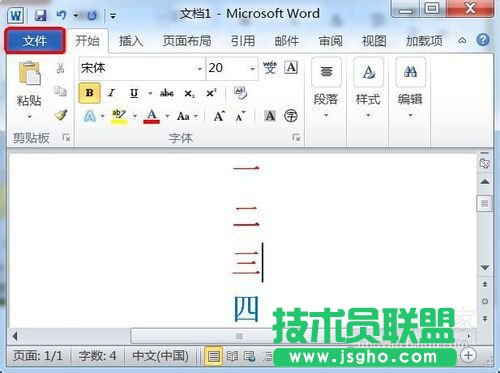Viewport: 500px width, 373px height.
Task: Shrink font size with the smaller A icon
Action: (x=240, y=116)
